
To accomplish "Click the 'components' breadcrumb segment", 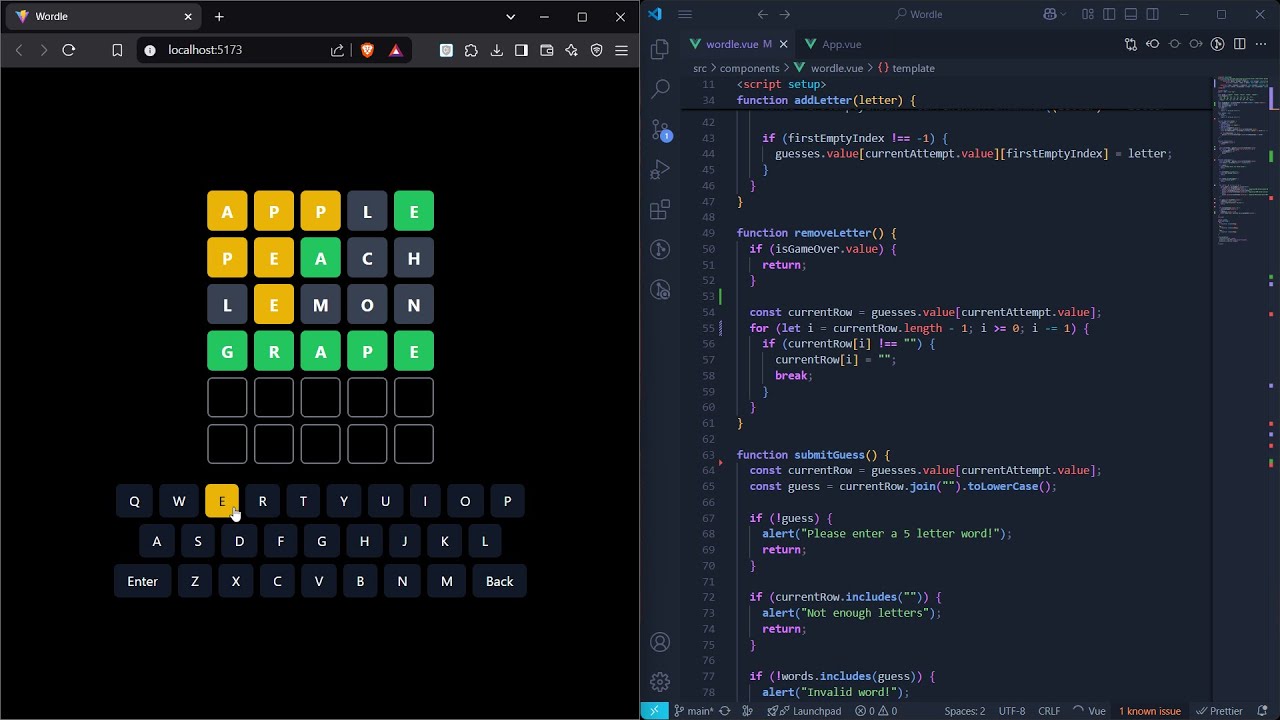I will pos(749,68).
